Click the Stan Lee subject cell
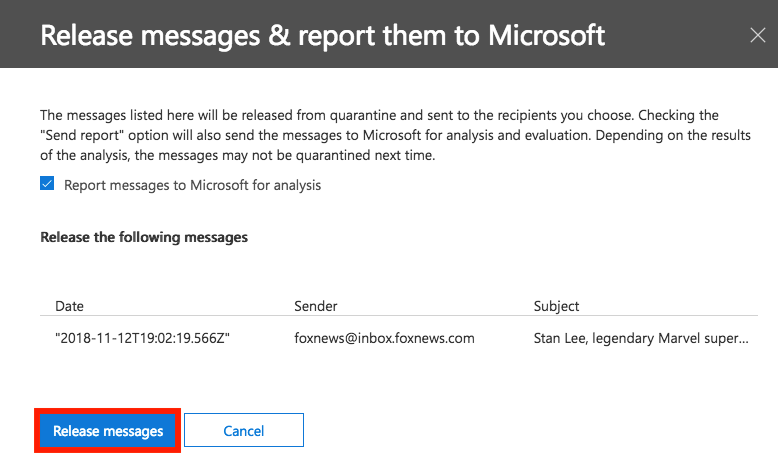778x469 pixels. (641, 338)
